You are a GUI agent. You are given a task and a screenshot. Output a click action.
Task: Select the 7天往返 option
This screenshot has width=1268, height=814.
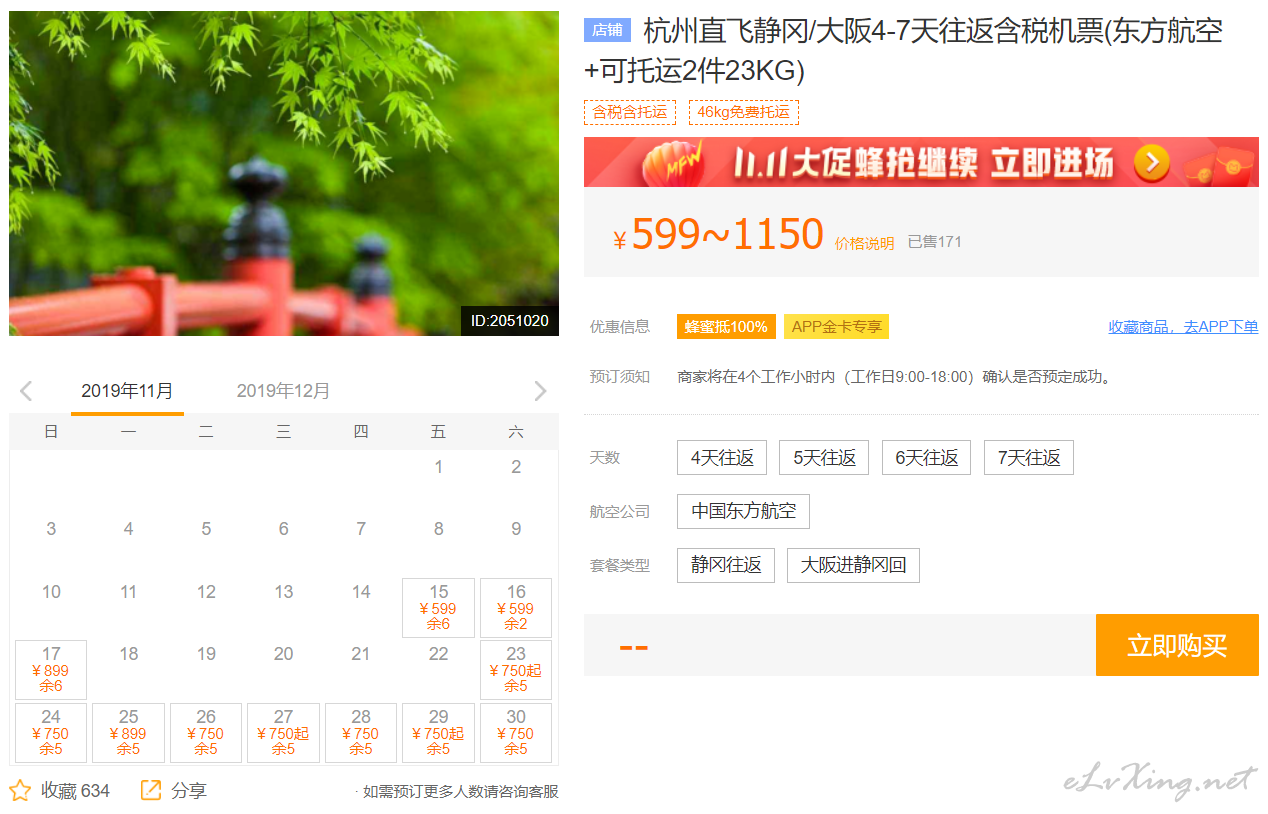(1029, 458)
